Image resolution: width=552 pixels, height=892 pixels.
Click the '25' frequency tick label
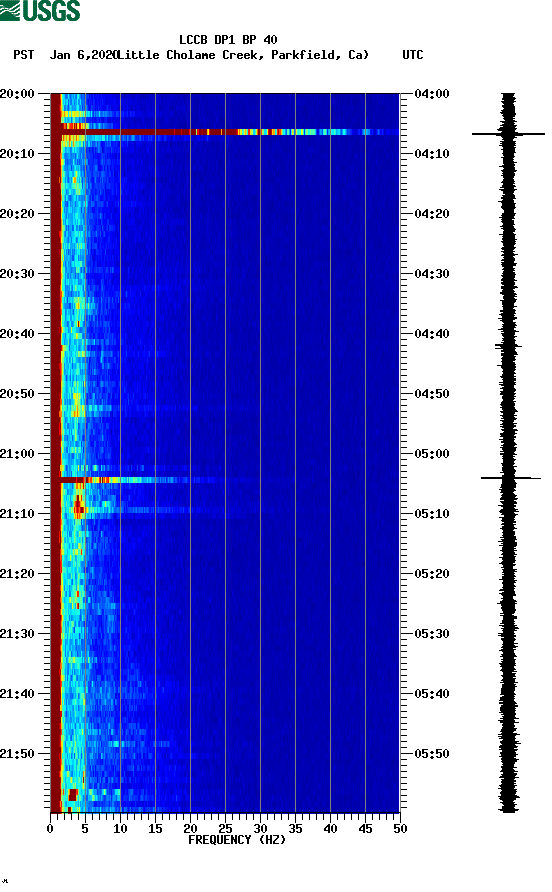click(x=225, y=829)
